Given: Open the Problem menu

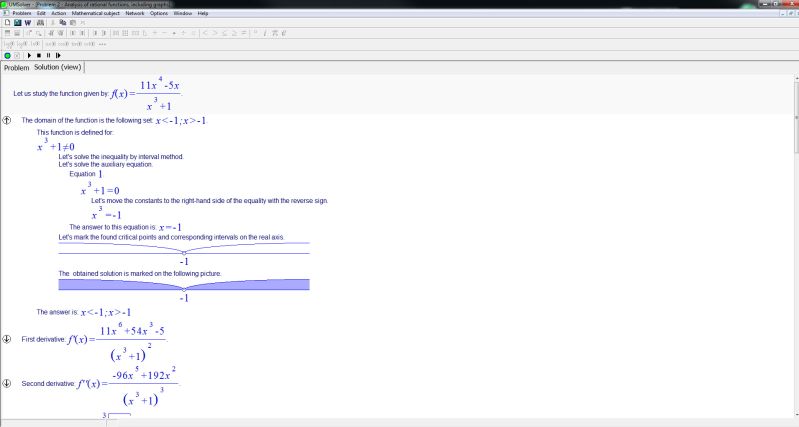Looking at the screenshot, I should coord(22,13).
